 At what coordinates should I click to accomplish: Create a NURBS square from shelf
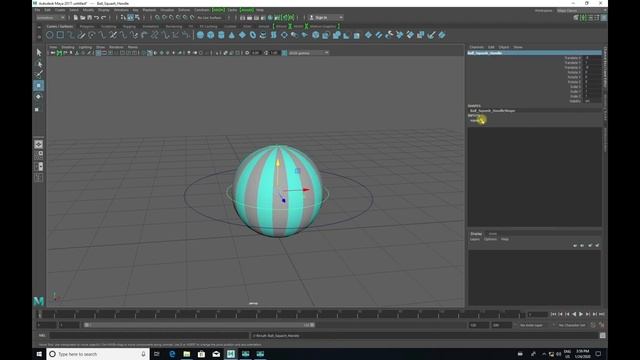(x=60, y=35)
